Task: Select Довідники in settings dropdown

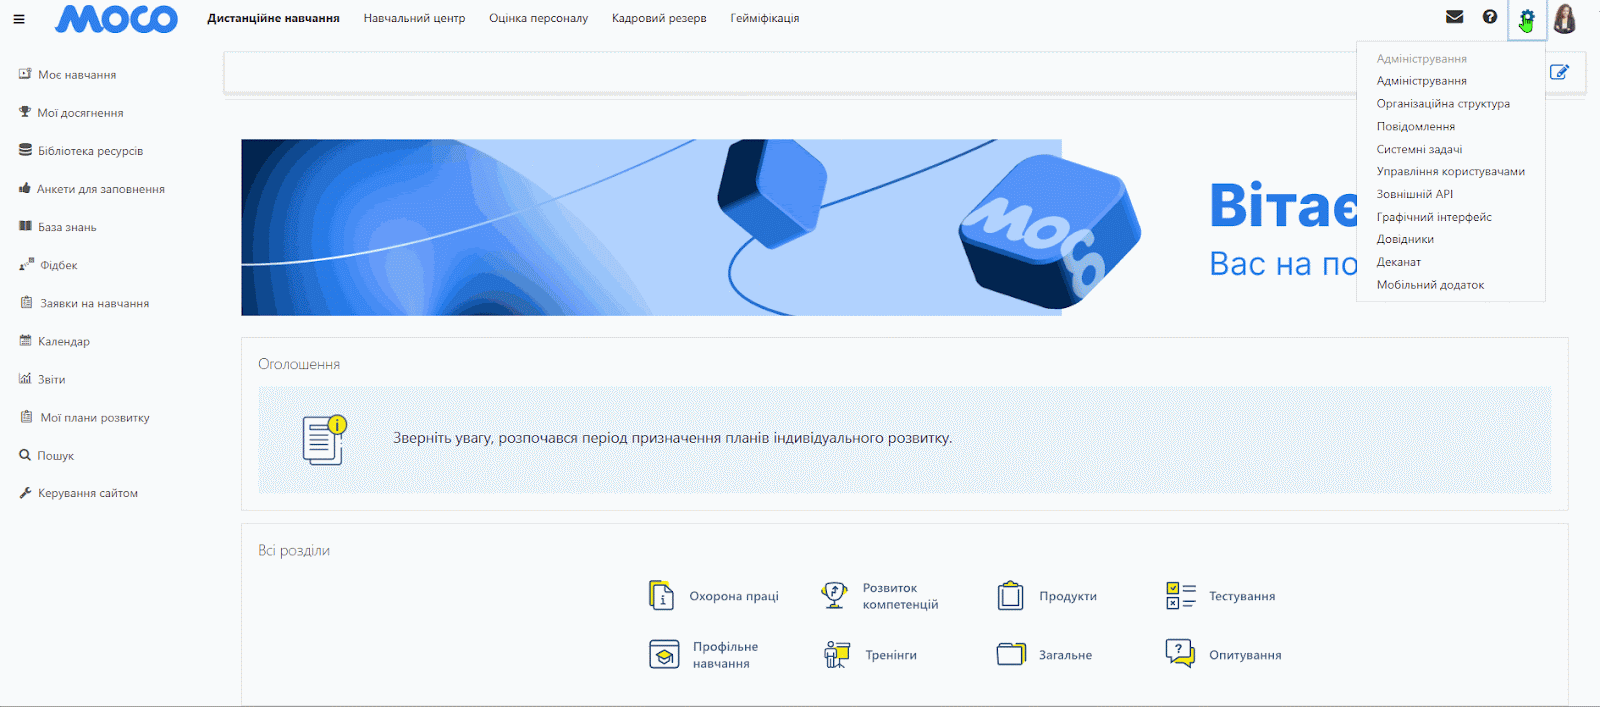Action: tap(1405, 239)
